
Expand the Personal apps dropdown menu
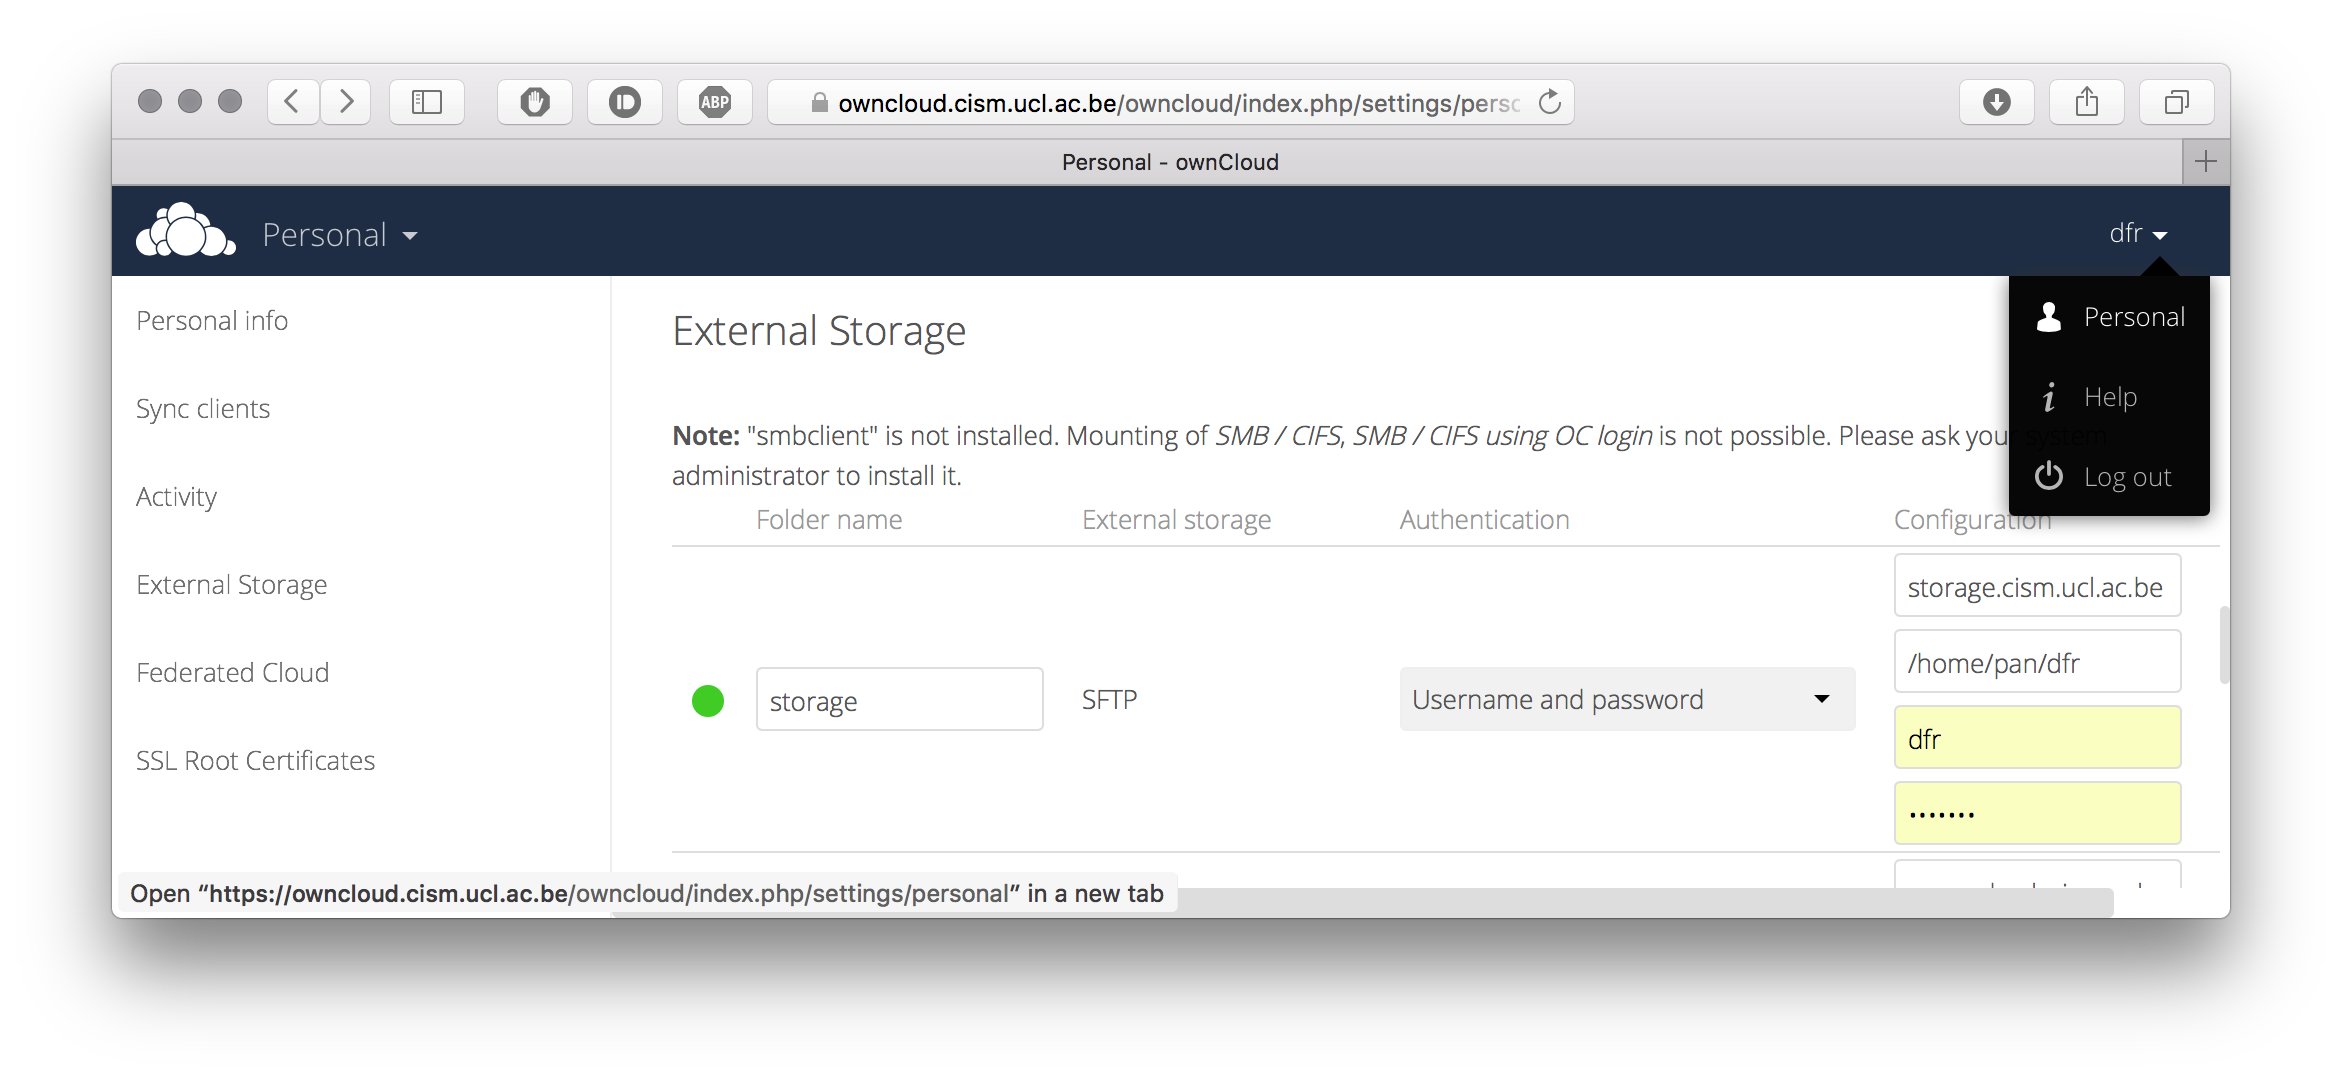340,235
